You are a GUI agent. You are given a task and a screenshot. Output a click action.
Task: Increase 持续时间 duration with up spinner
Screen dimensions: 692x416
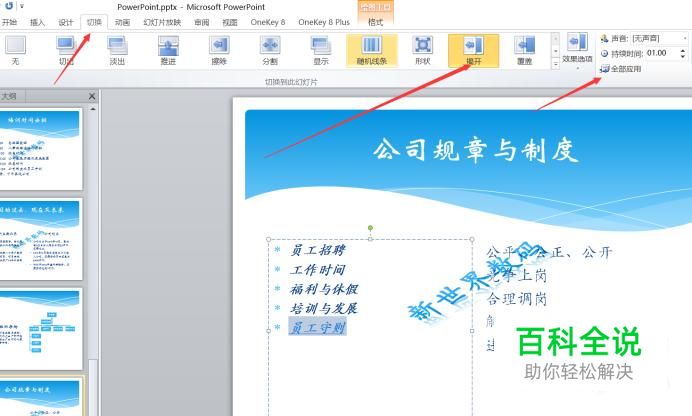click(683, 51)
